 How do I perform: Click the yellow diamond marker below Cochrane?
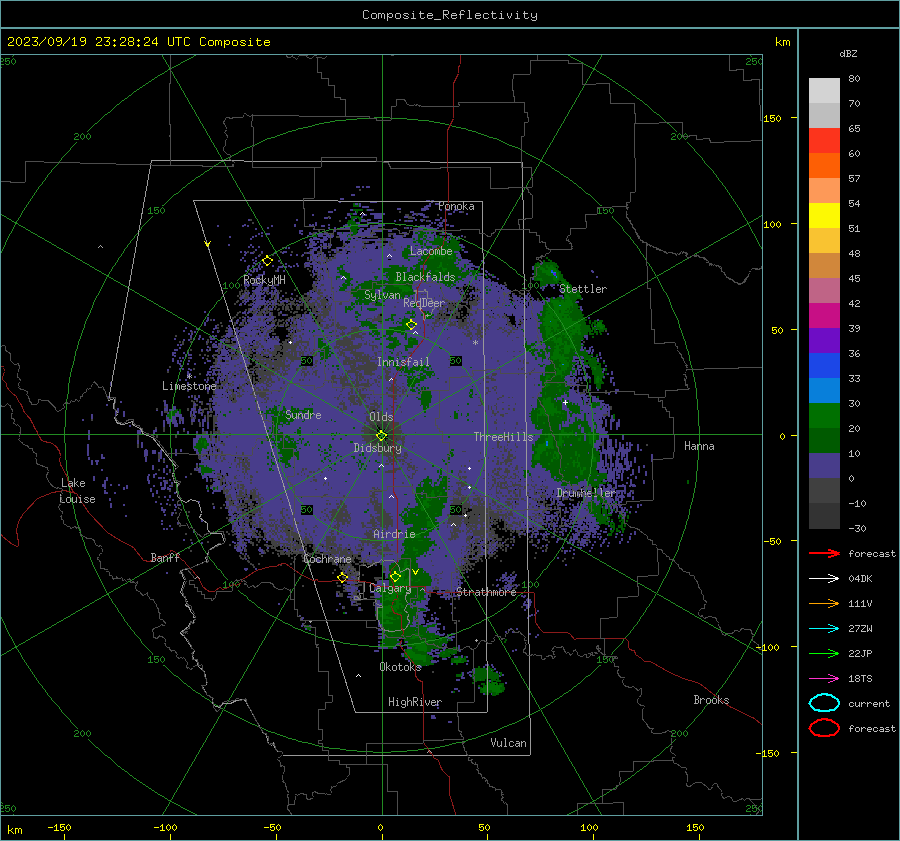(x=343, y=578)
